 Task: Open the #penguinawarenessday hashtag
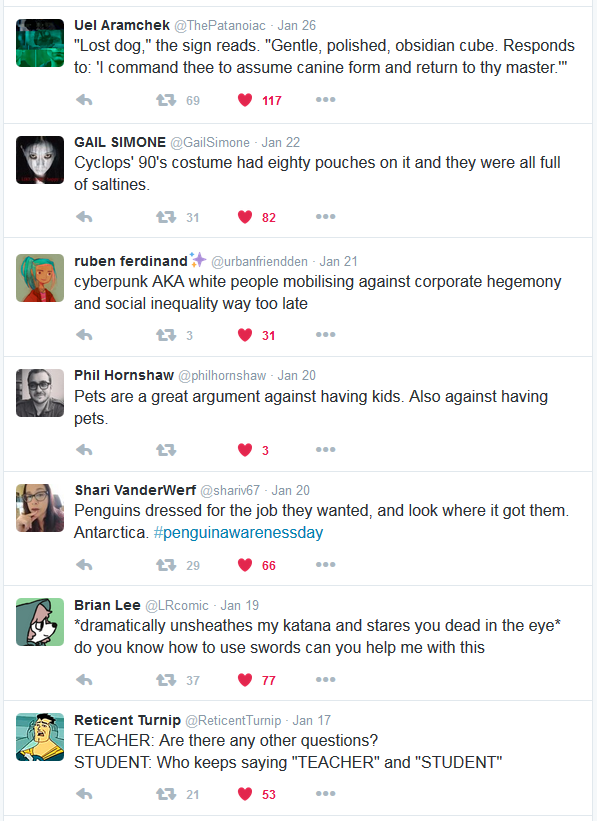[238, 532]
